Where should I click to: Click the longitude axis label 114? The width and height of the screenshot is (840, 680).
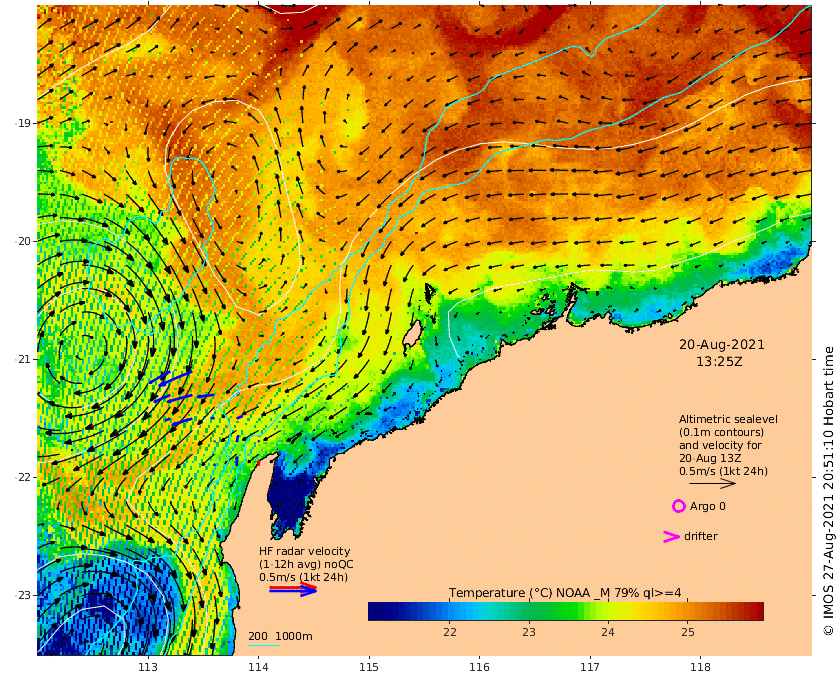[258, 667]
